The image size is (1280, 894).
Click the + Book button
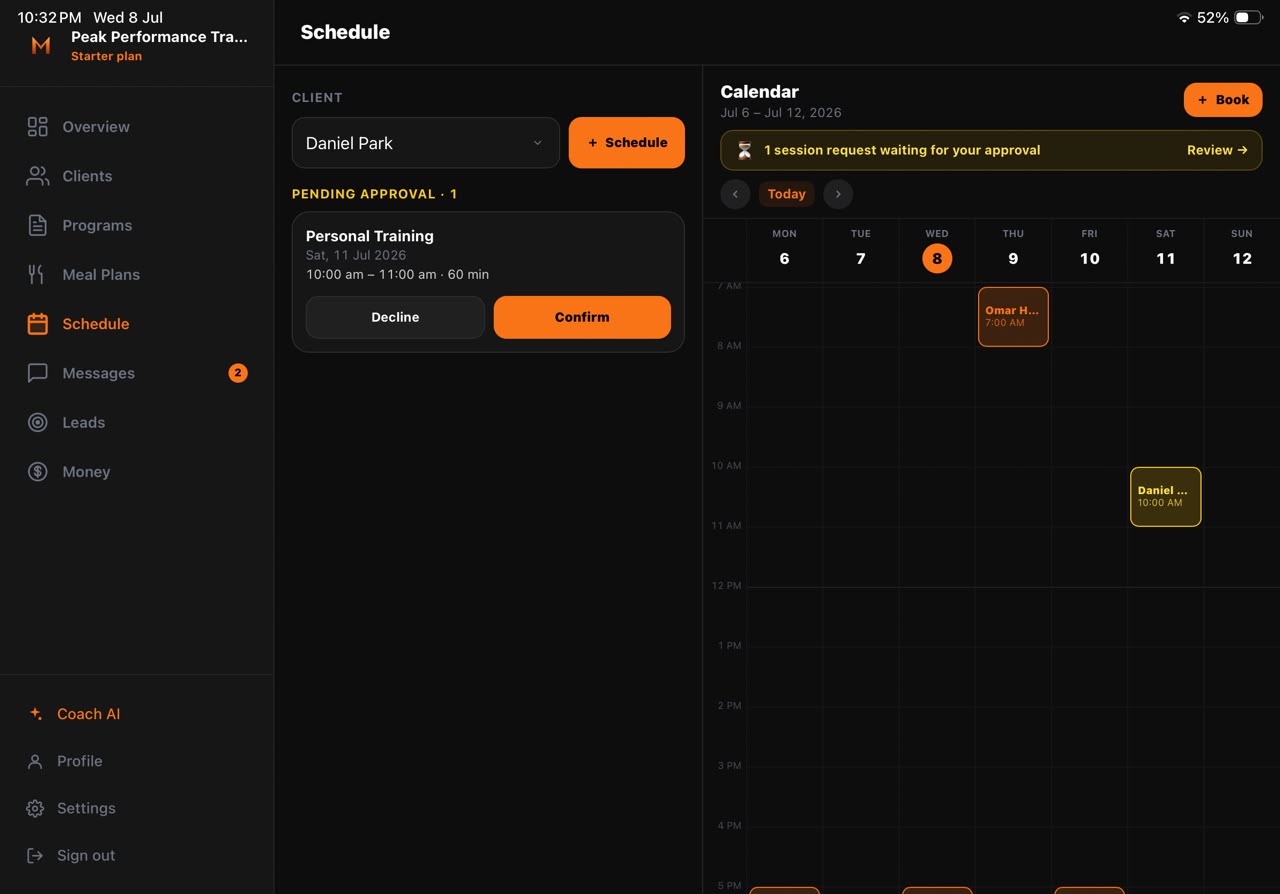(x=1223, y=100)
